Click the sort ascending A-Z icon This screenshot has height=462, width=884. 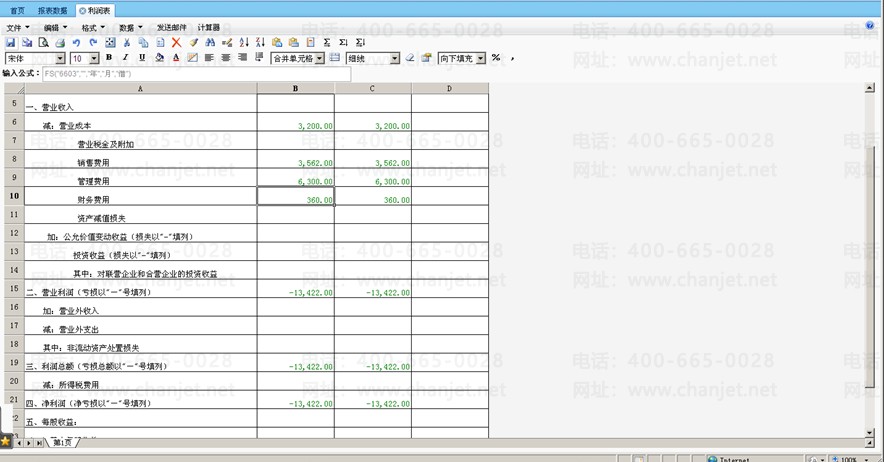pos(245,43)
